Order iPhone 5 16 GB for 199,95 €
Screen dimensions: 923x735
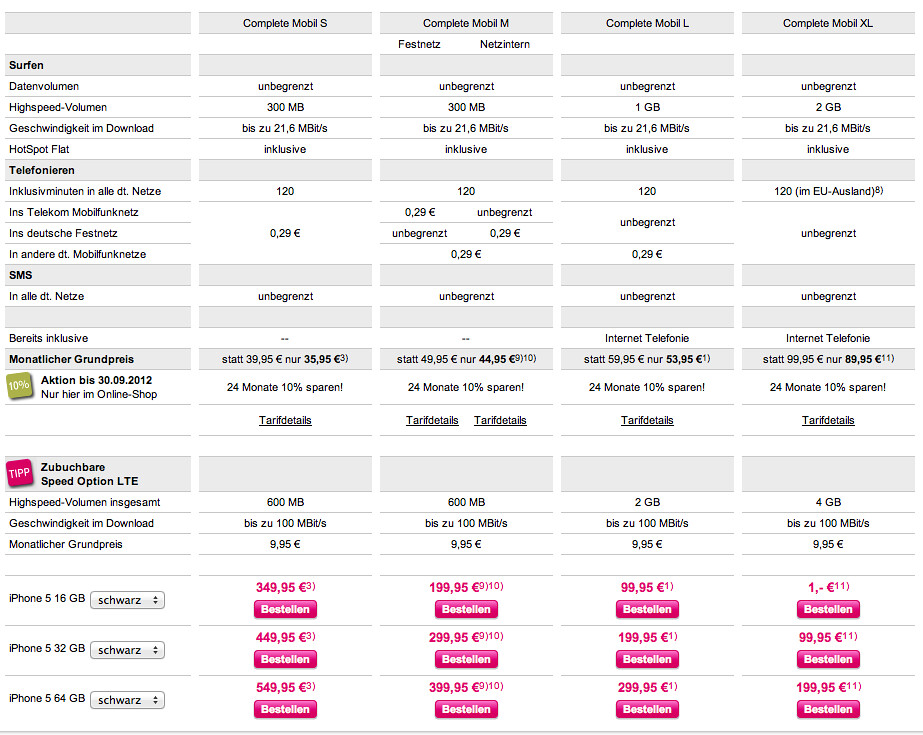point(466,609)
